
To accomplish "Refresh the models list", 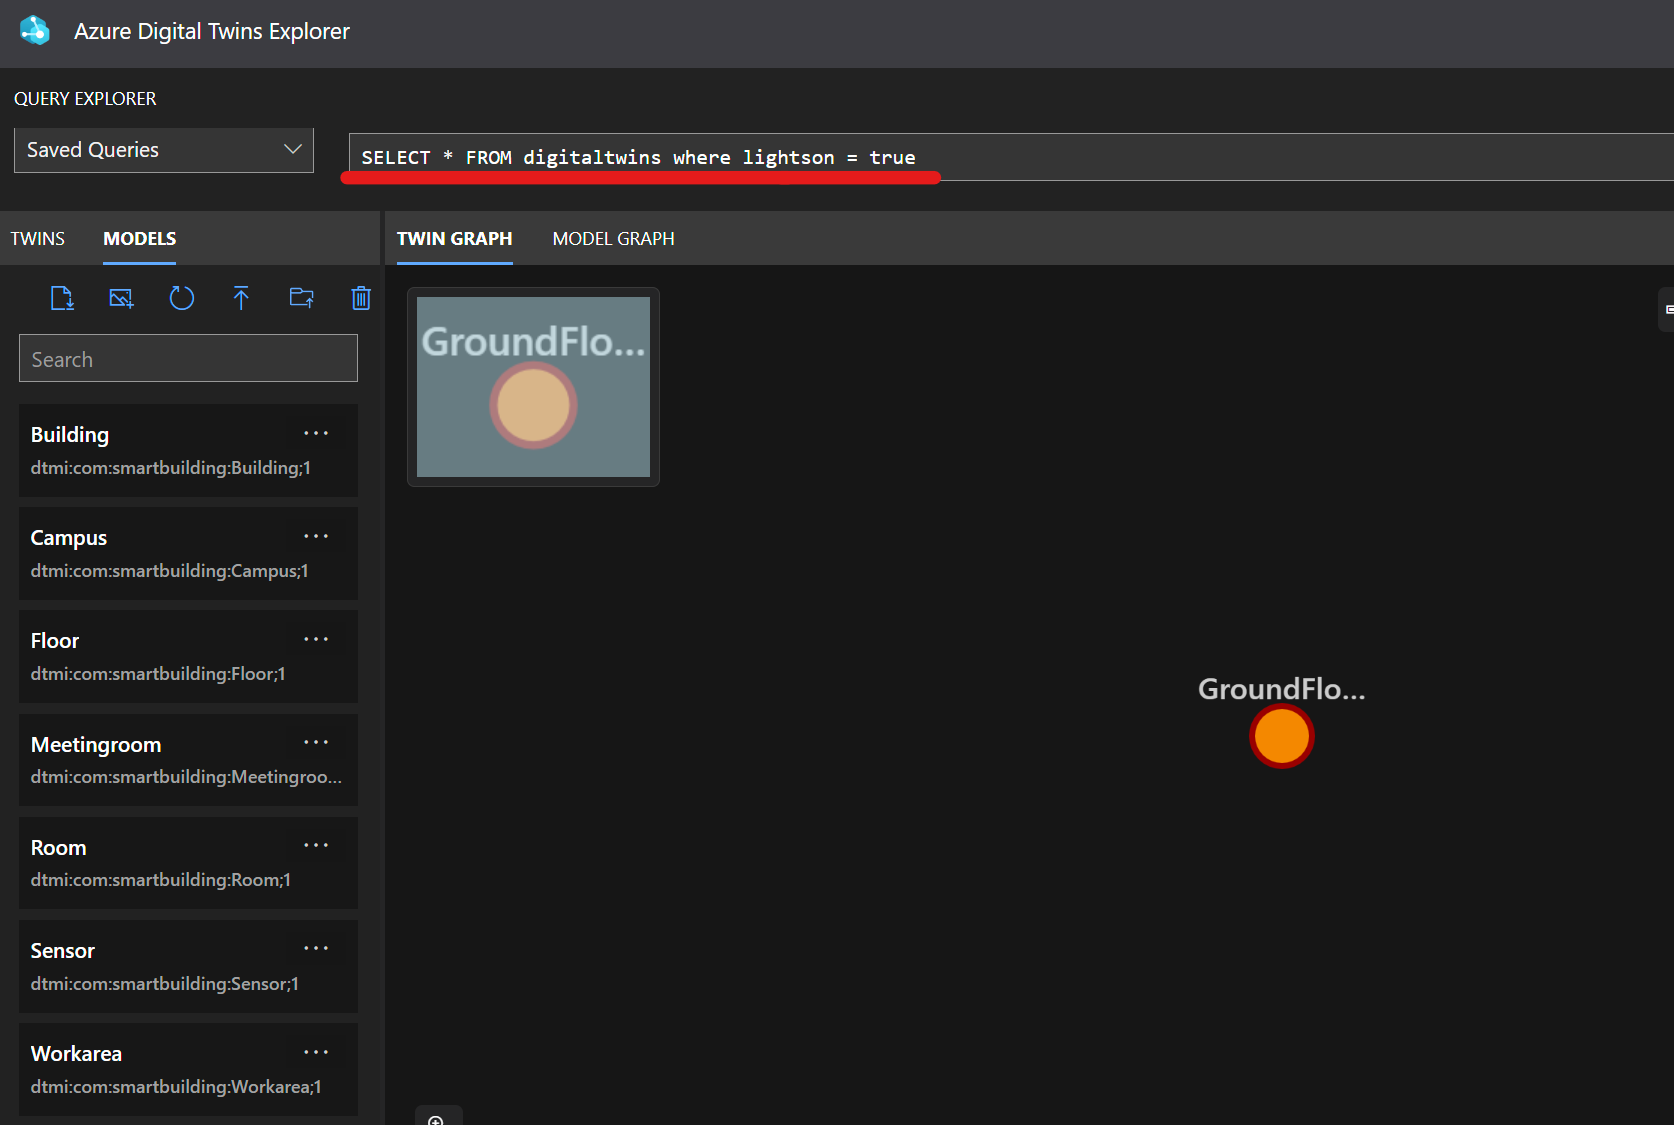I will click(x=182, y=298).
